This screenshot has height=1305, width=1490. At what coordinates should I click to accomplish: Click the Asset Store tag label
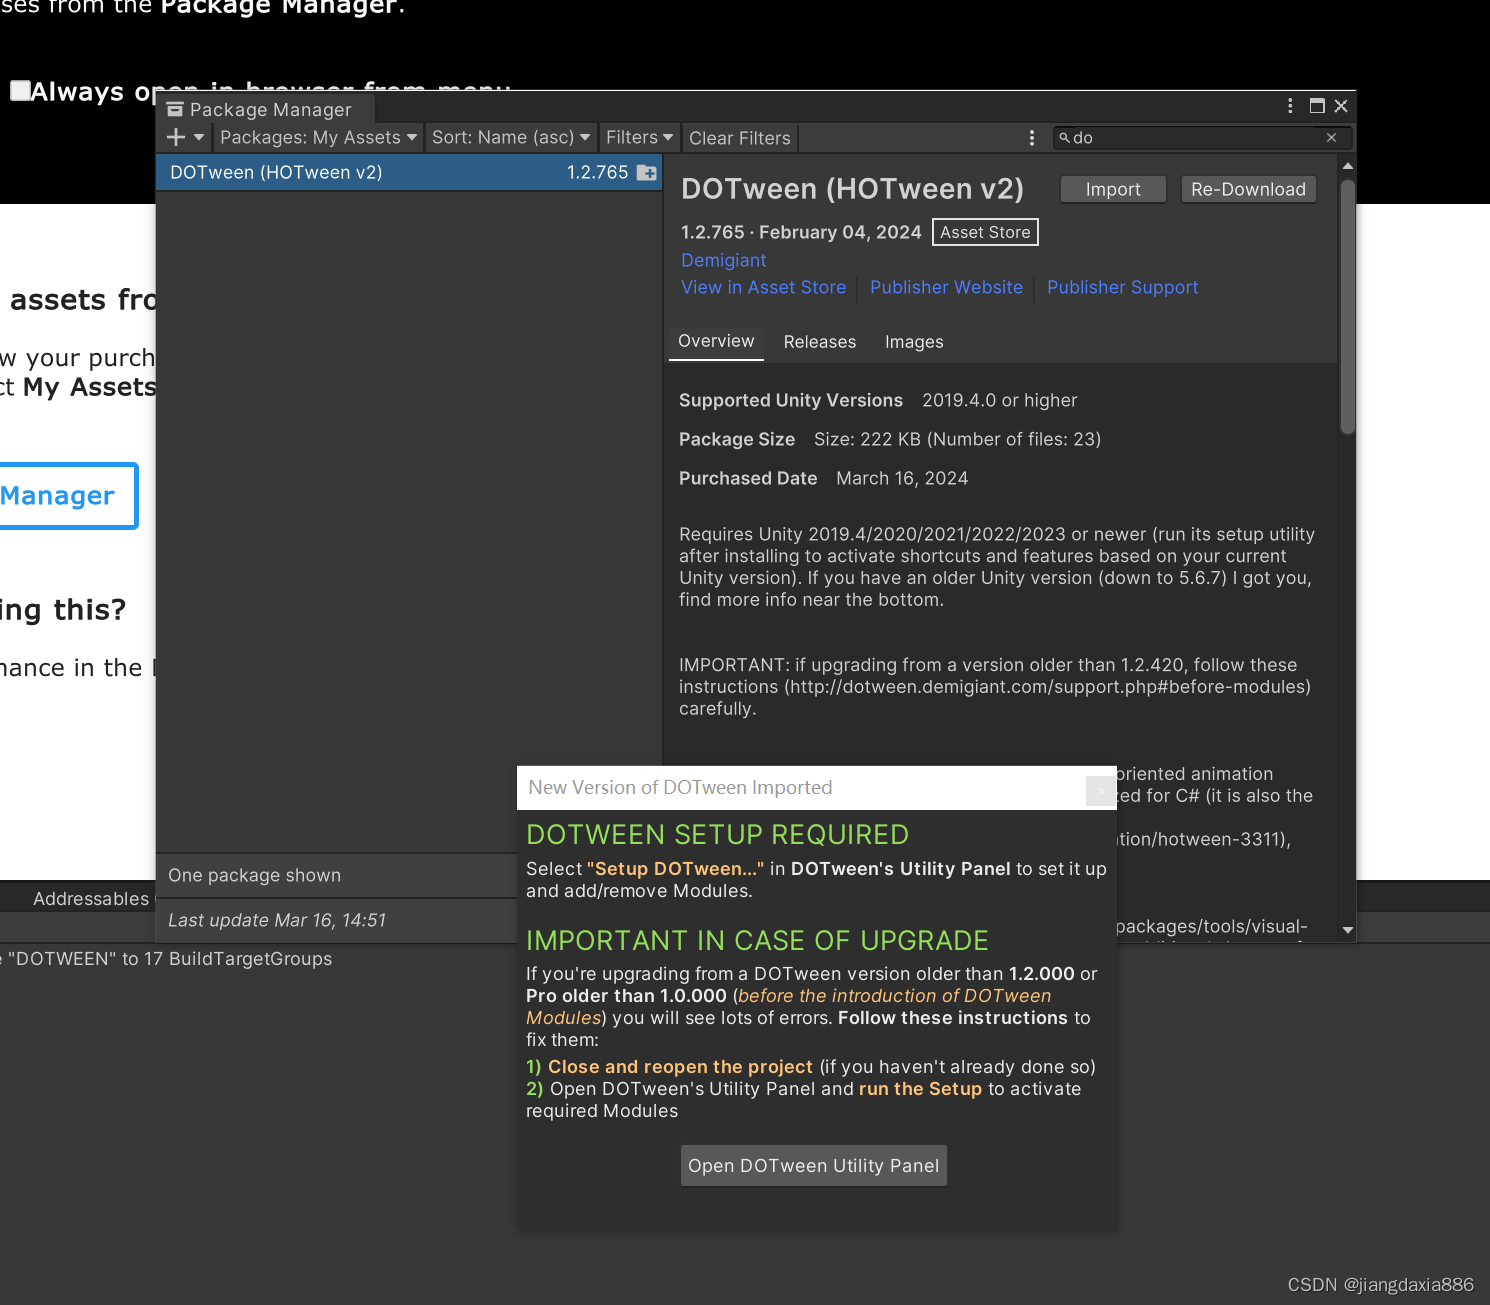coord(985,232)
